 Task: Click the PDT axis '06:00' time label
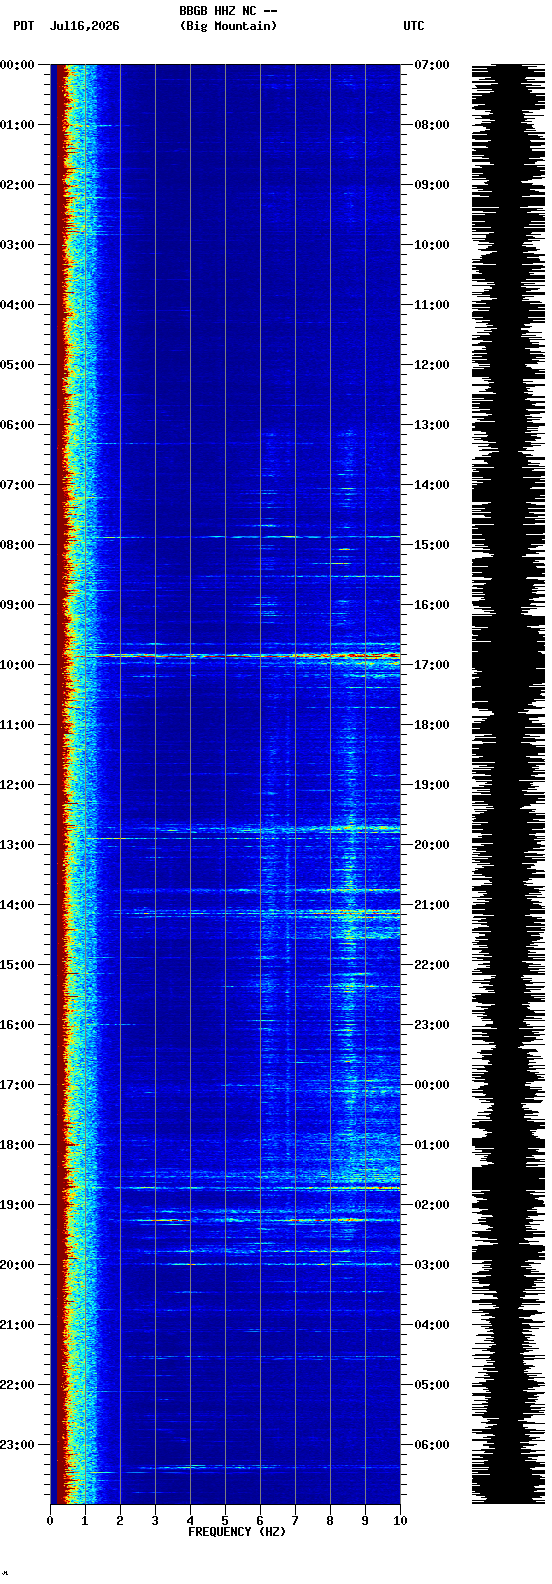[18, 425]
